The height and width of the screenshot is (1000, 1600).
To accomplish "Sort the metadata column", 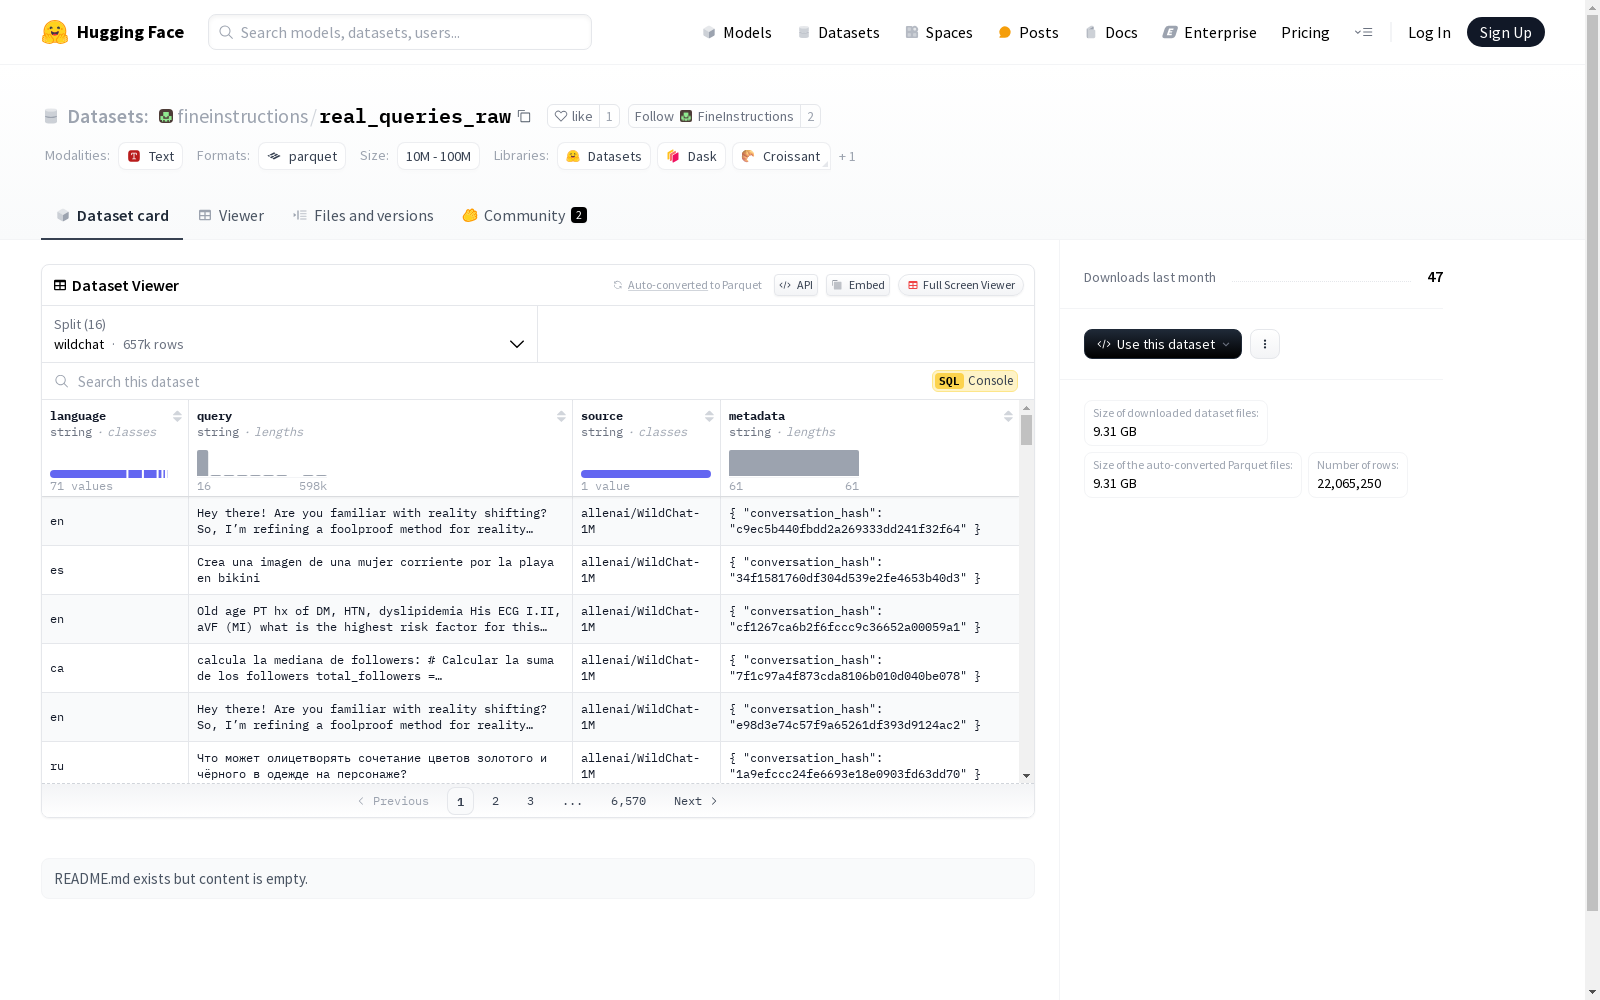I will pos(1008,416).
